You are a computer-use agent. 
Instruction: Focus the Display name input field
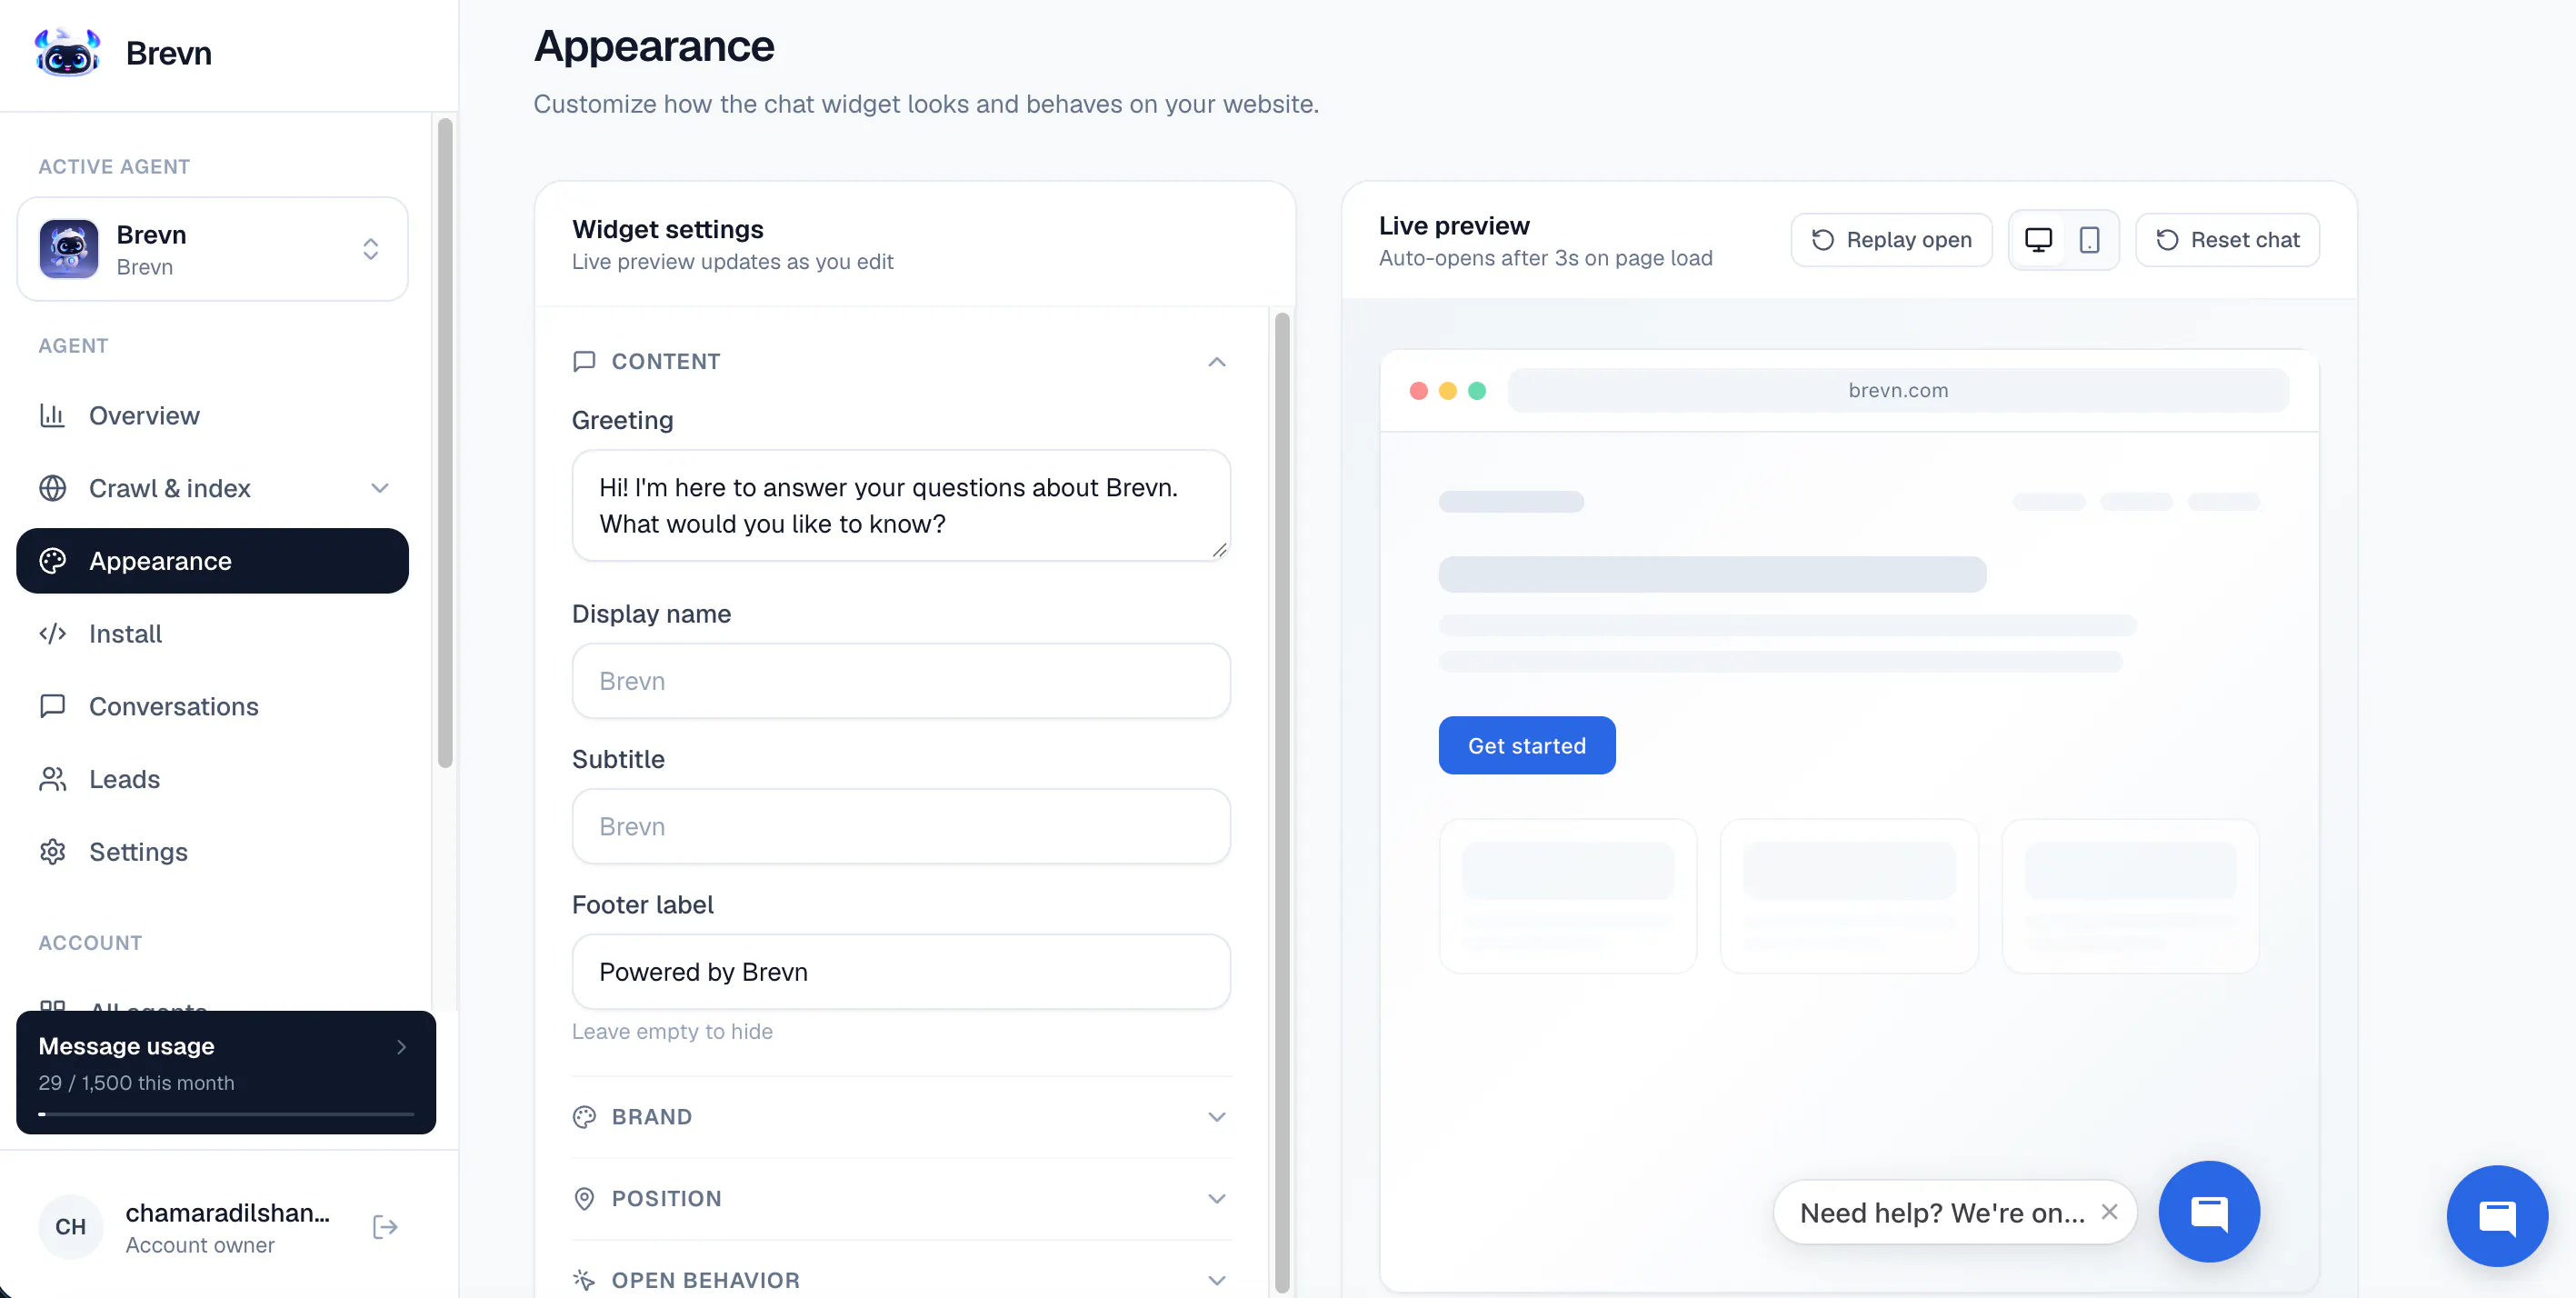click(901, 681)
